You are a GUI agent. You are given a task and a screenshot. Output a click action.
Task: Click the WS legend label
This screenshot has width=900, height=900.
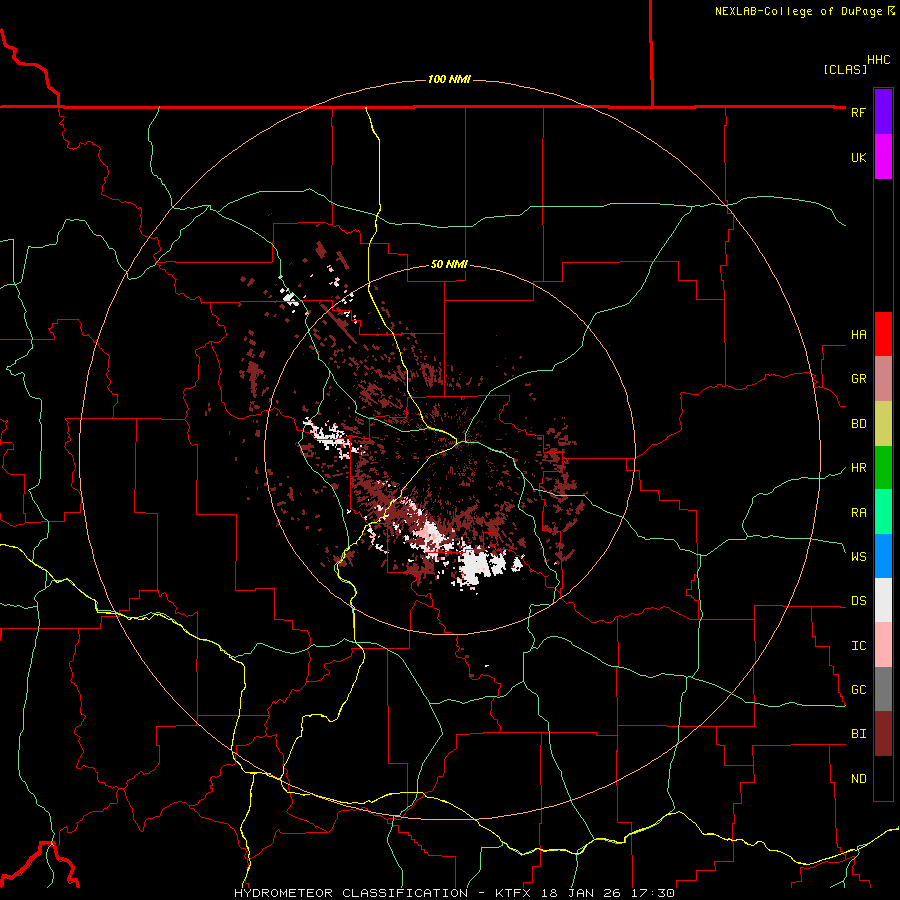pyautogui.click(x=858, y=557)
